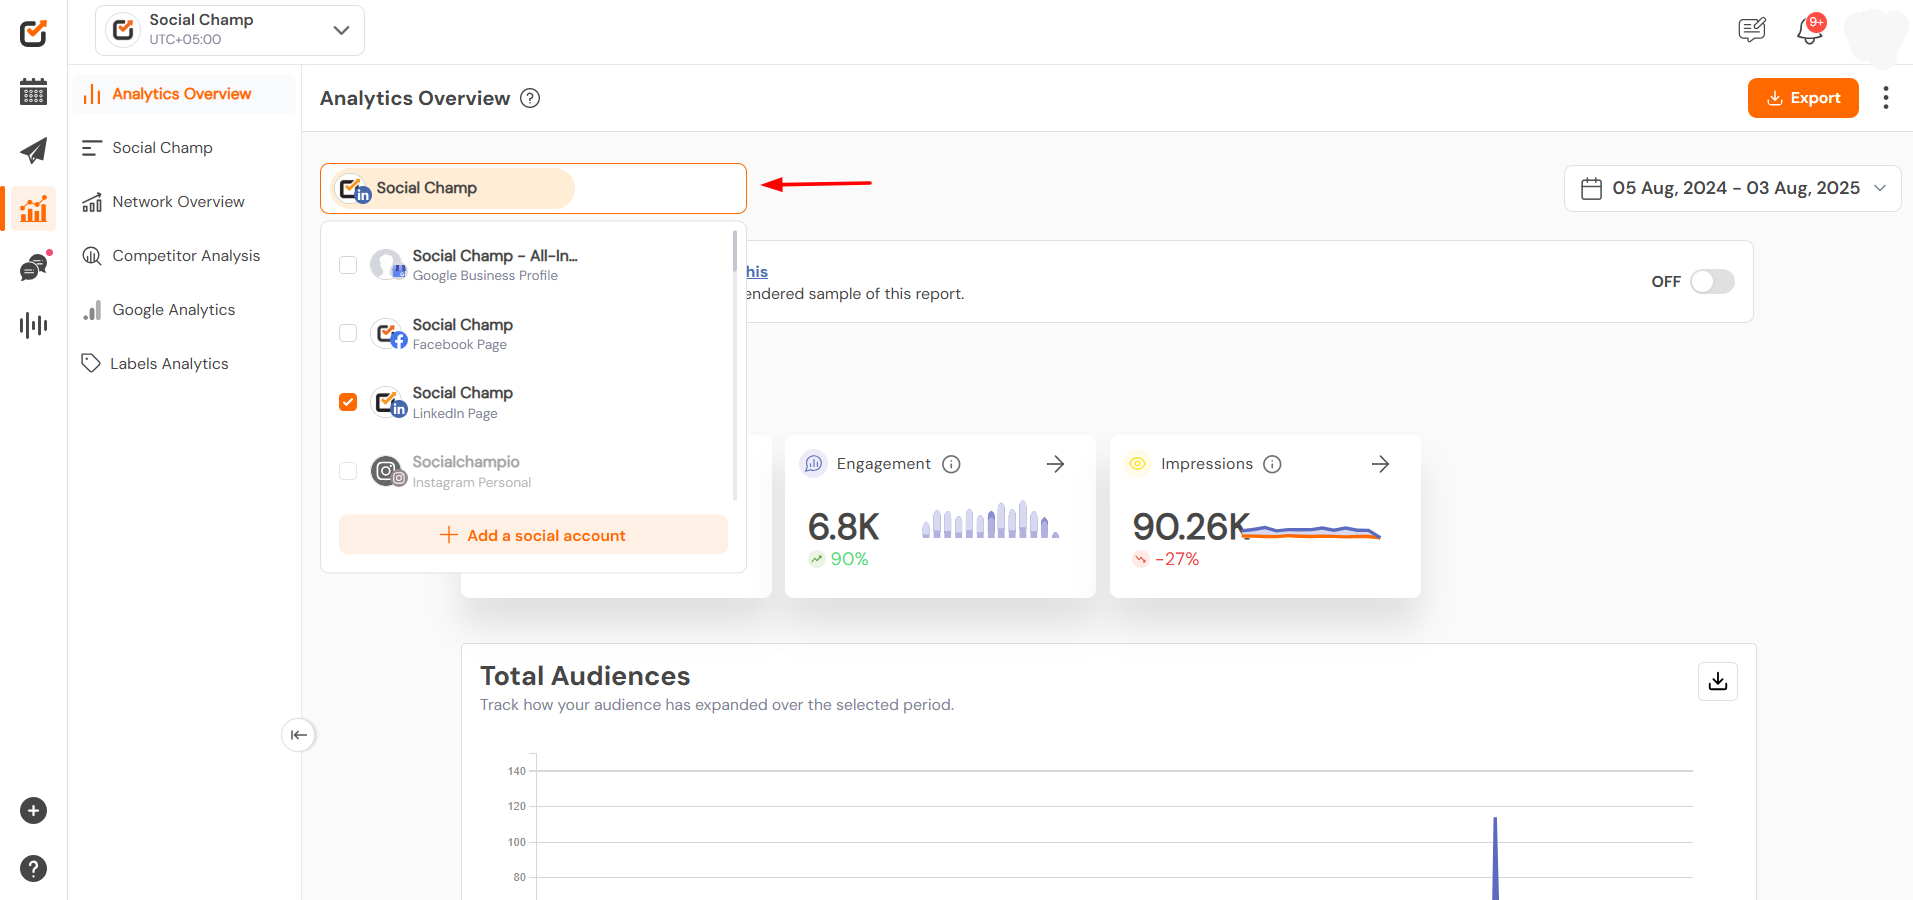This screenshot has height=900, width=1913.
Task: Click the Export button
Action: pos(1803,98)
